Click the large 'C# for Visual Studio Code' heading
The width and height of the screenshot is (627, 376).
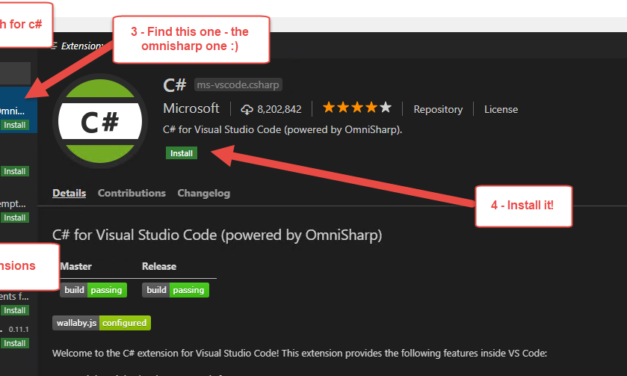217,235
